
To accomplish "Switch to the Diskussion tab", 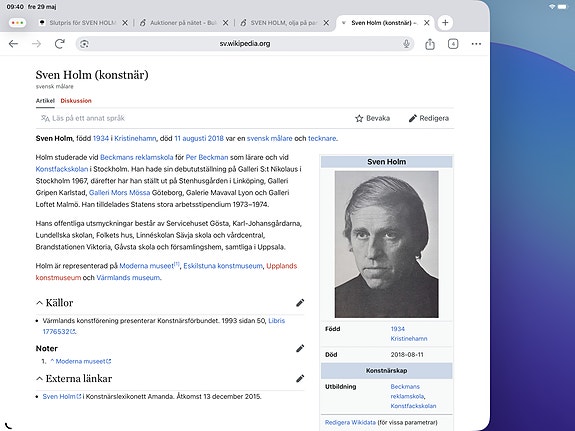I will (76, 101).
